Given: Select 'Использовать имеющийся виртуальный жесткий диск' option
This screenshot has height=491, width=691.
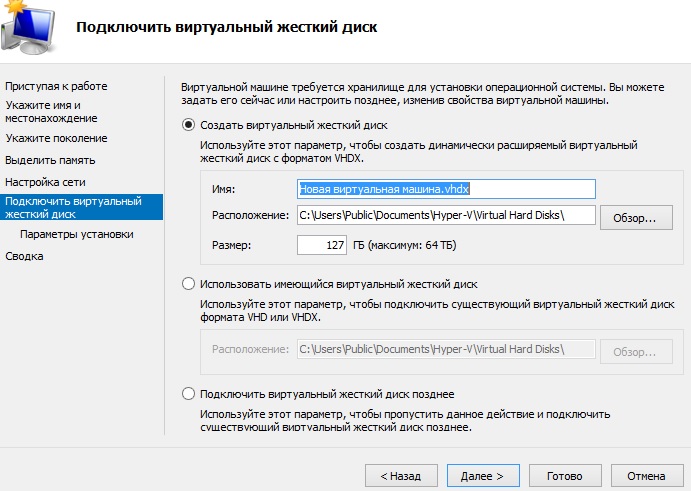Looking at the screenshot, I should click(x=188, y=284).
